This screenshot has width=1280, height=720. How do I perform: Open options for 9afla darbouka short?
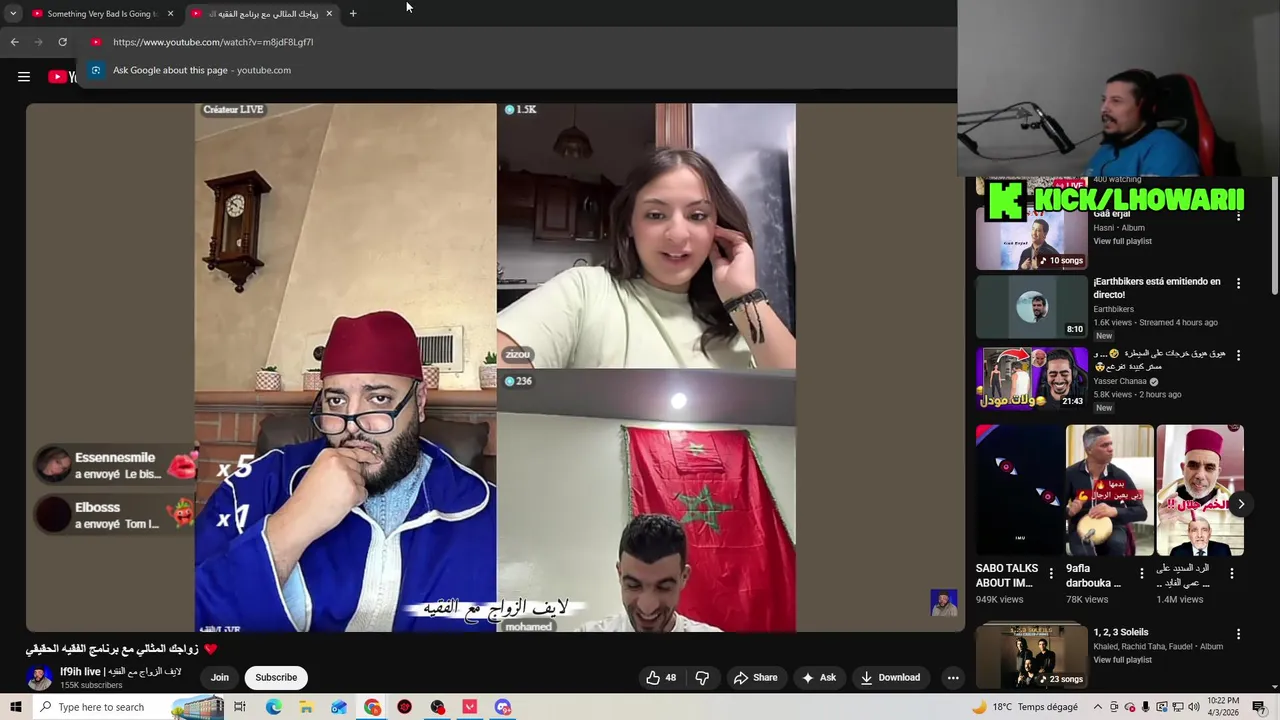[1141, 574]
